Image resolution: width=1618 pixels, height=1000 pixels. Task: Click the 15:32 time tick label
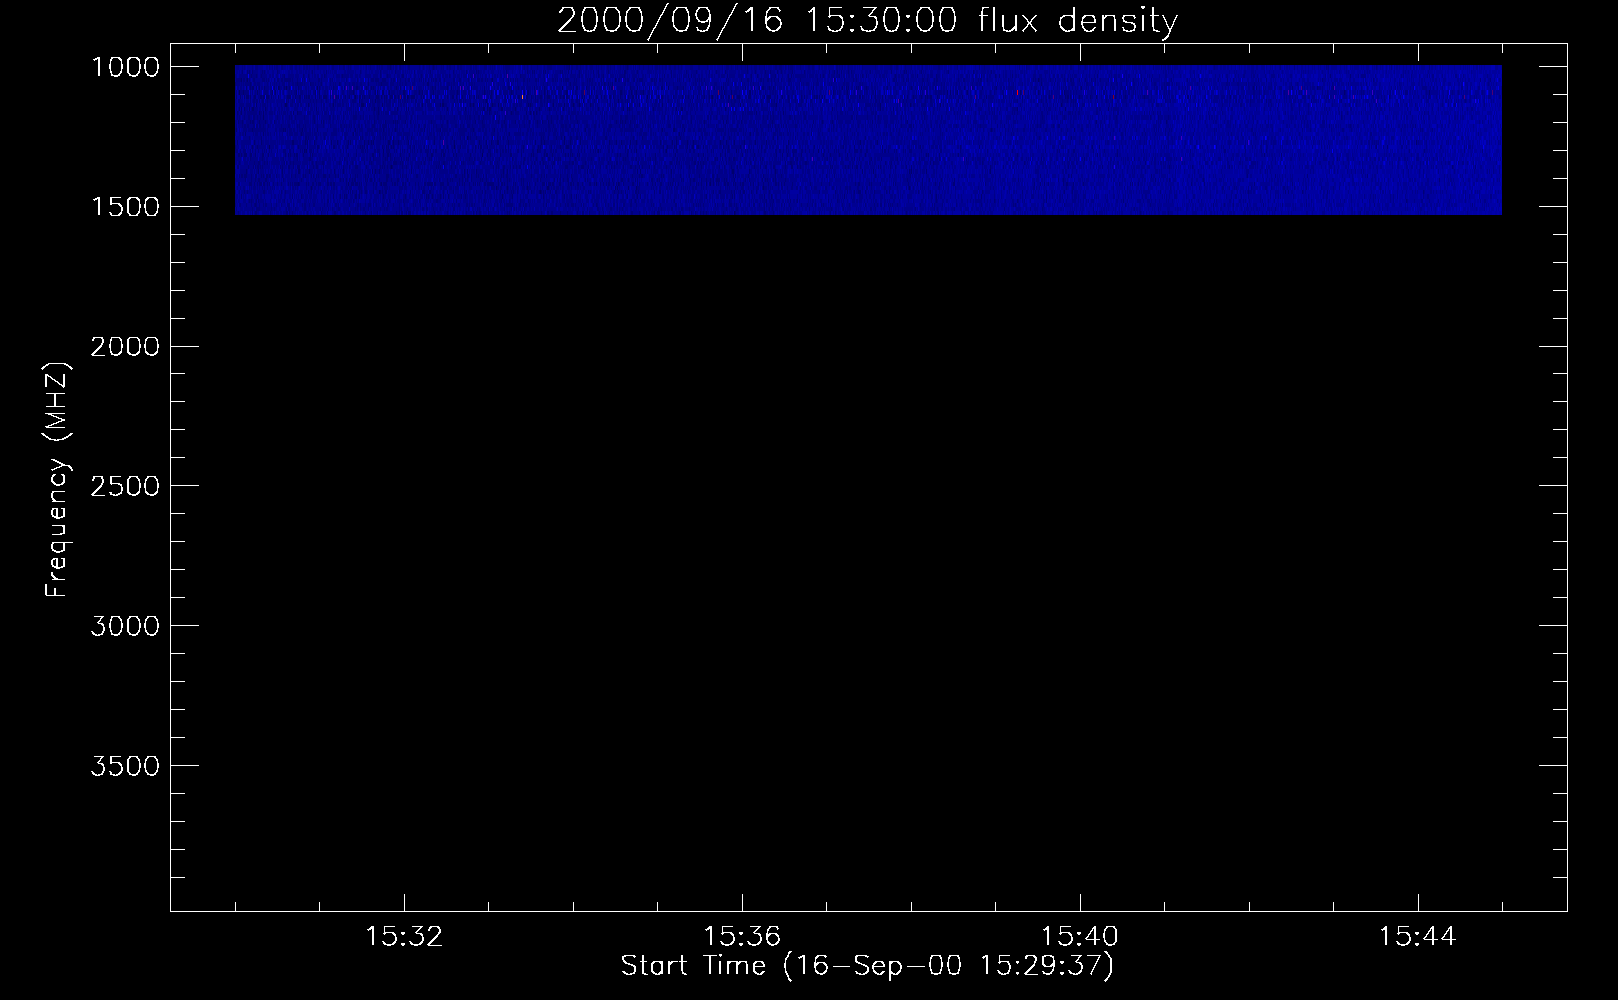tap(404, 937)
